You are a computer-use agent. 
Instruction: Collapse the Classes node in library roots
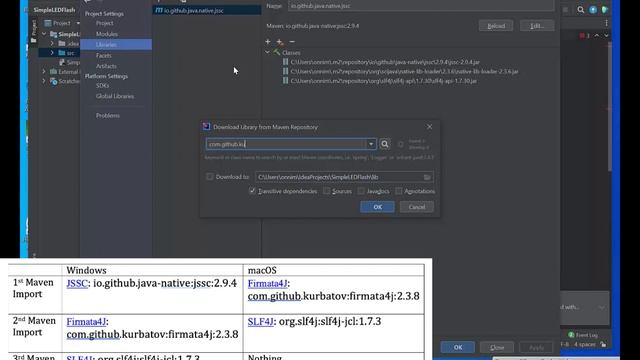coord(267,53)
